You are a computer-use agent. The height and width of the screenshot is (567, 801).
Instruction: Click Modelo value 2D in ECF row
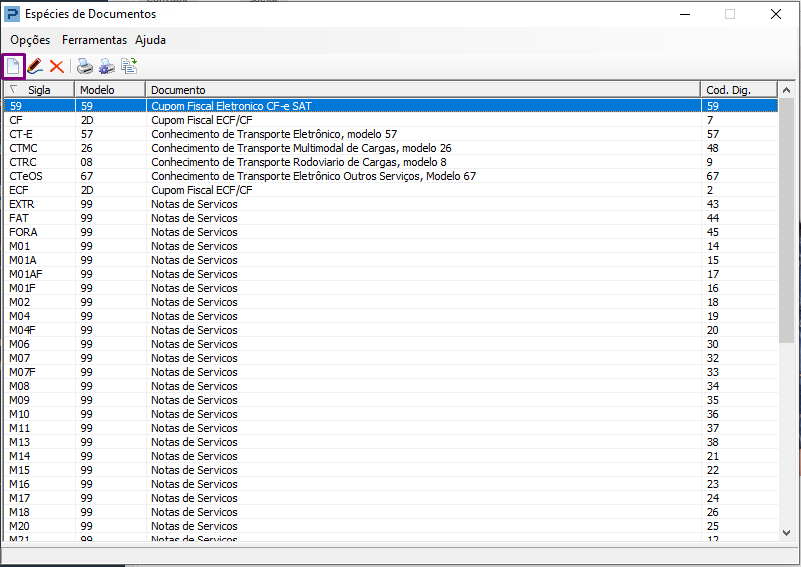[x=87, y=190]
